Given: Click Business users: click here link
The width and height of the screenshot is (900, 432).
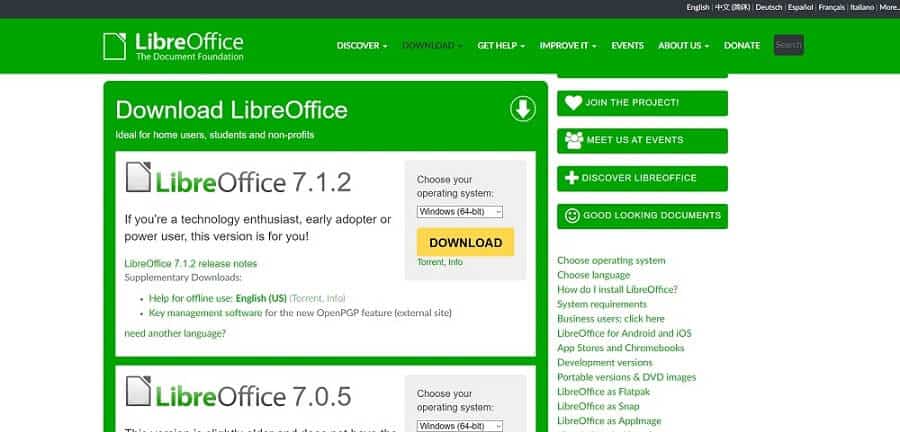Looking at the screenshot, I should tap(611, 319).
